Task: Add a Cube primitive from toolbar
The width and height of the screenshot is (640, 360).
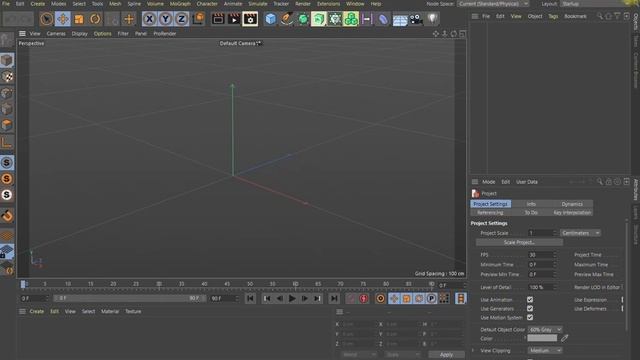Action: [x=270, y=19]
